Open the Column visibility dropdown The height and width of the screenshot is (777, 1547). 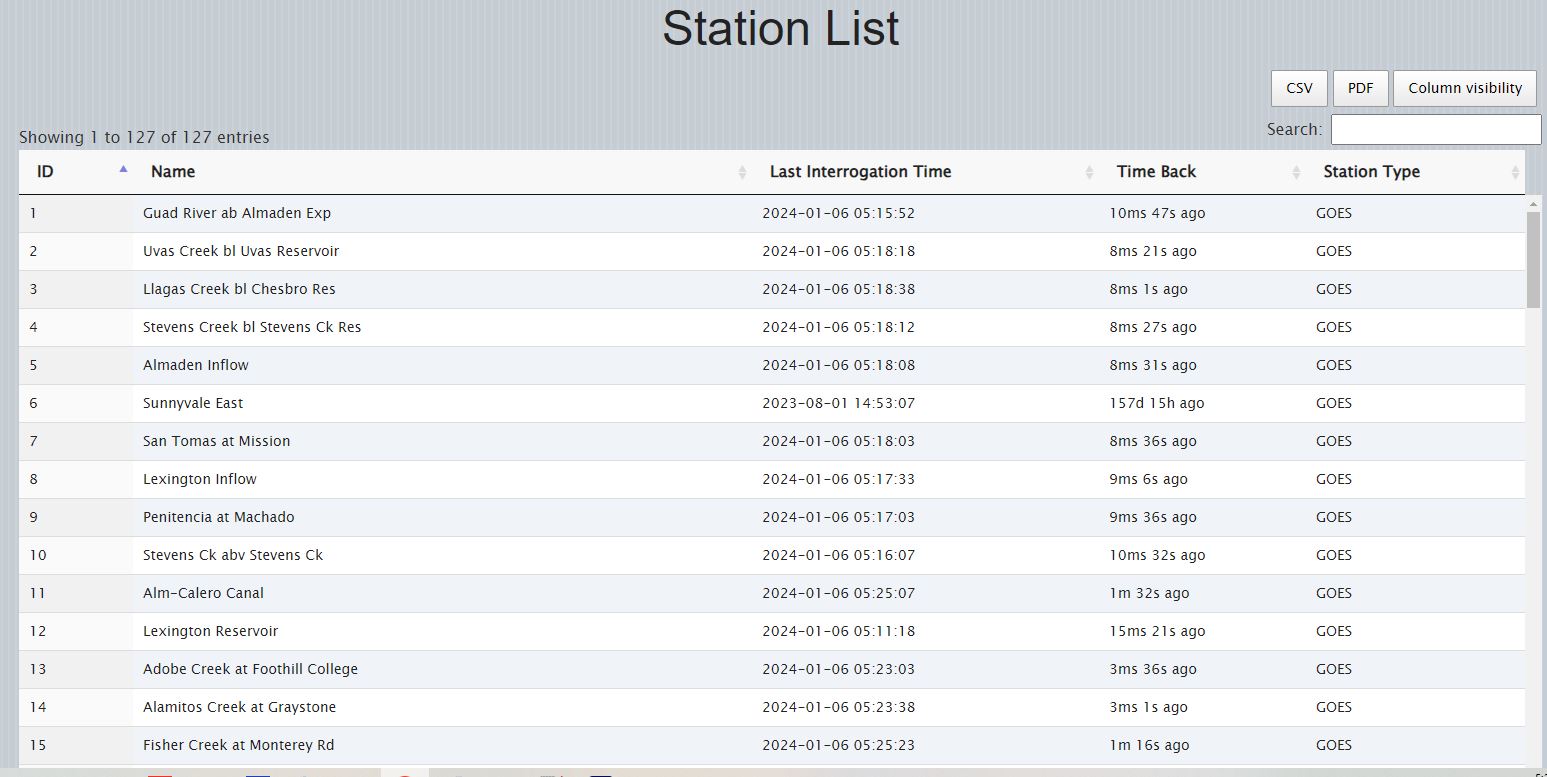(1464, 88)
